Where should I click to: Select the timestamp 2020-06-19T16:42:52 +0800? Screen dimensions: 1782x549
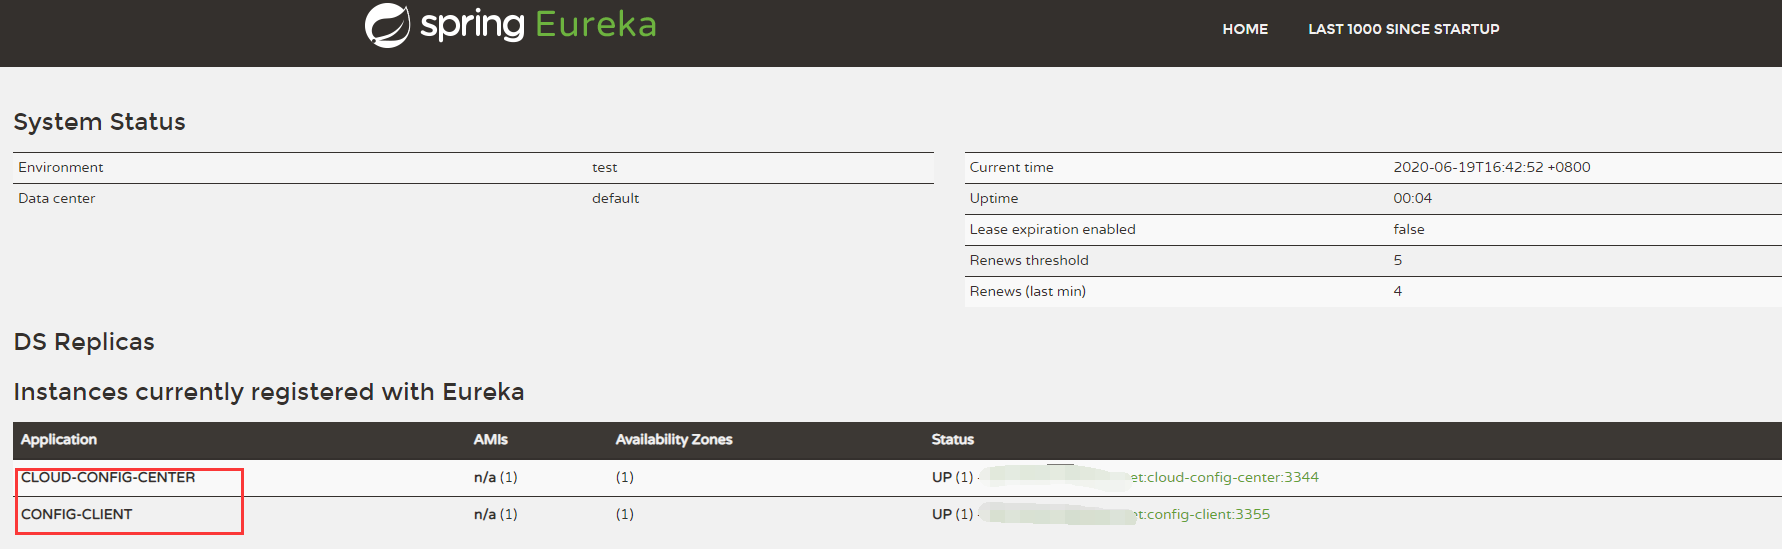[x=1492, y=167]
